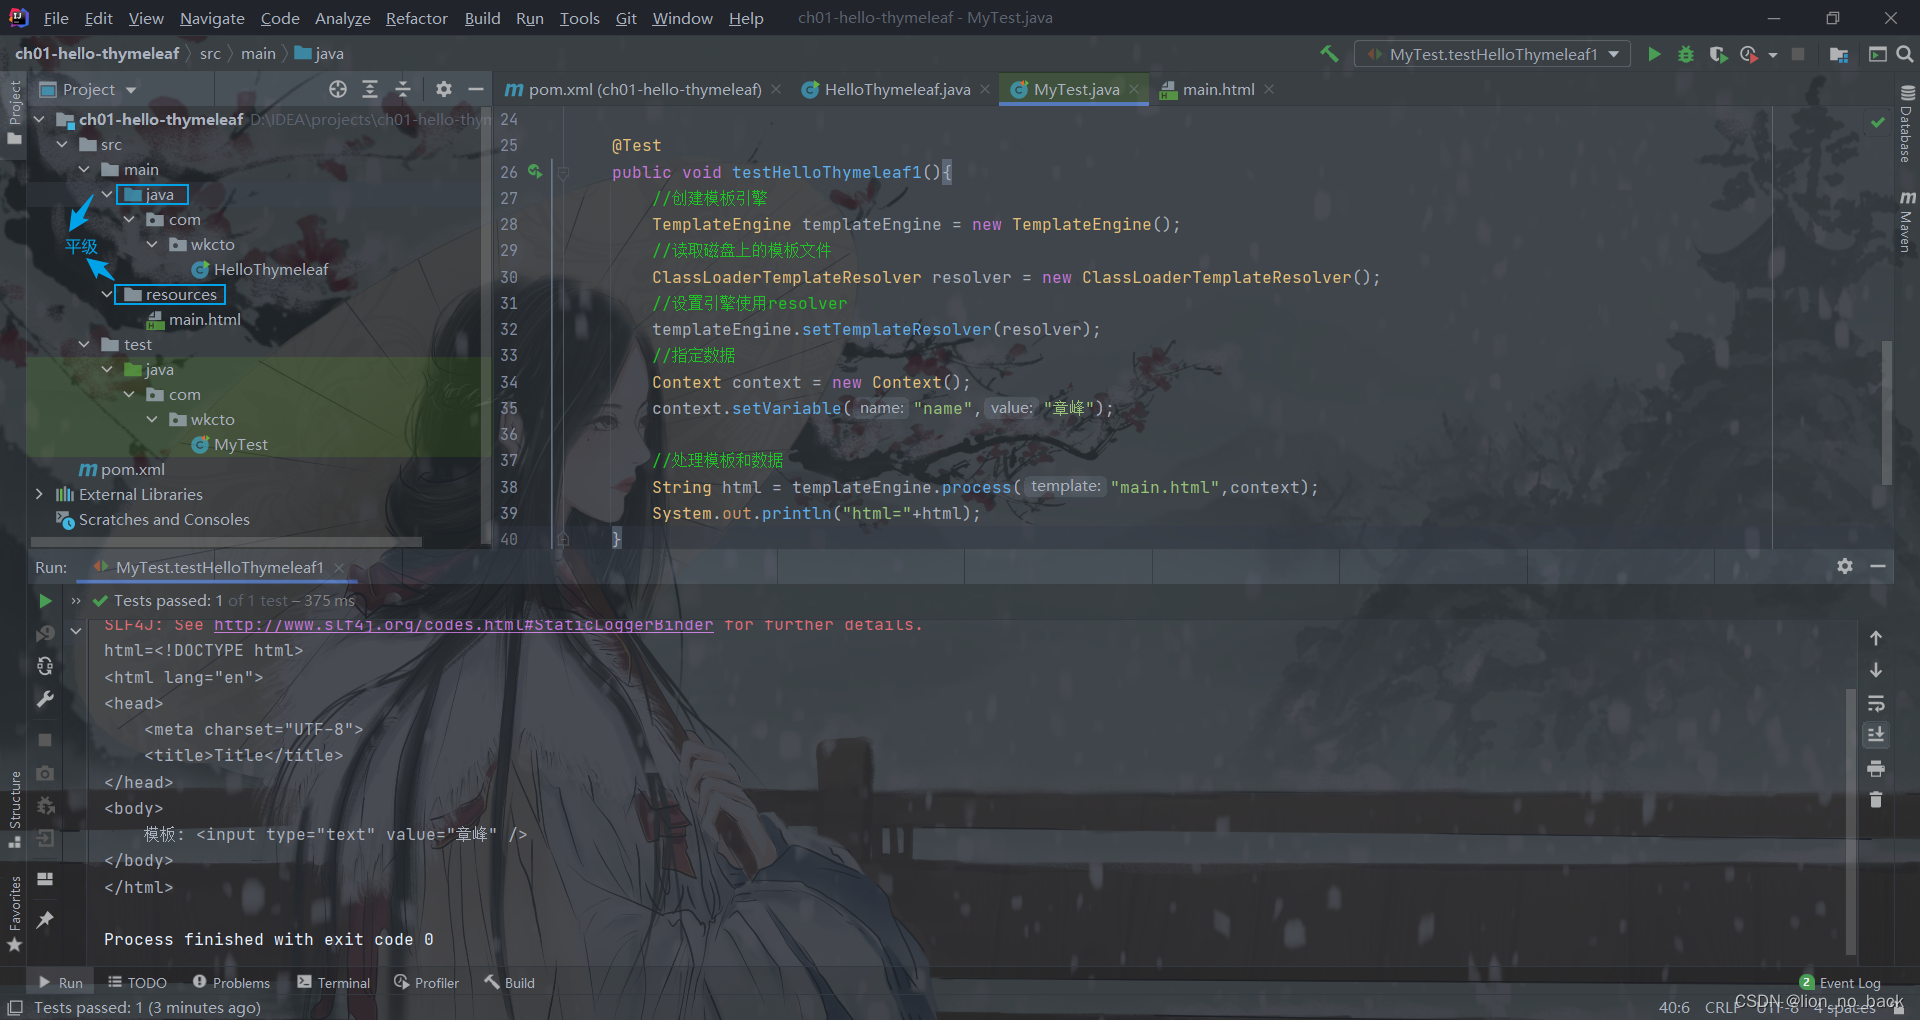This screenshot has width=1920, height=1020.
Task: Close the MyTest.java editor tab
Action: (1134, 89)
